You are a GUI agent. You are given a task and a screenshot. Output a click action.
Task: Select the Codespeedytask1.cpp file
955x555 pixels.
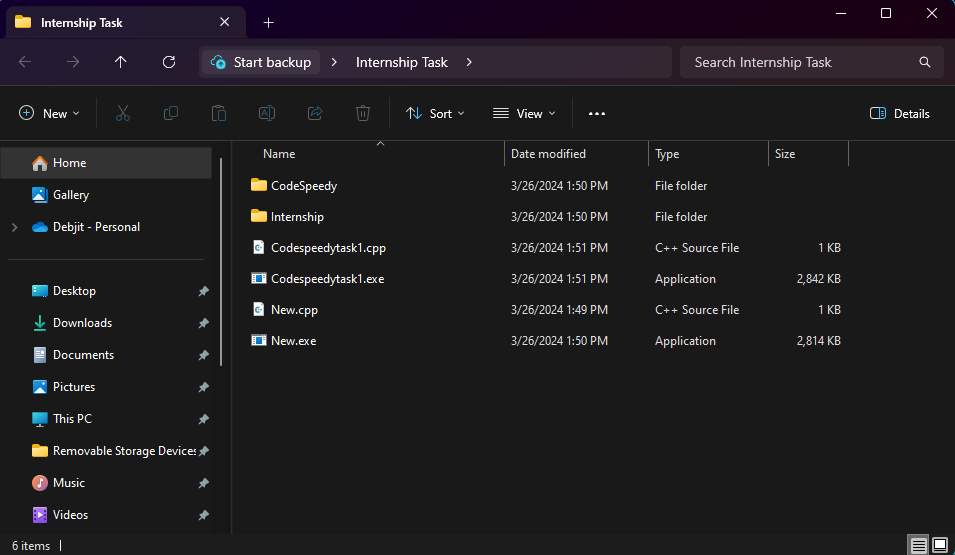pyautogui.click(x=328, y=248)
